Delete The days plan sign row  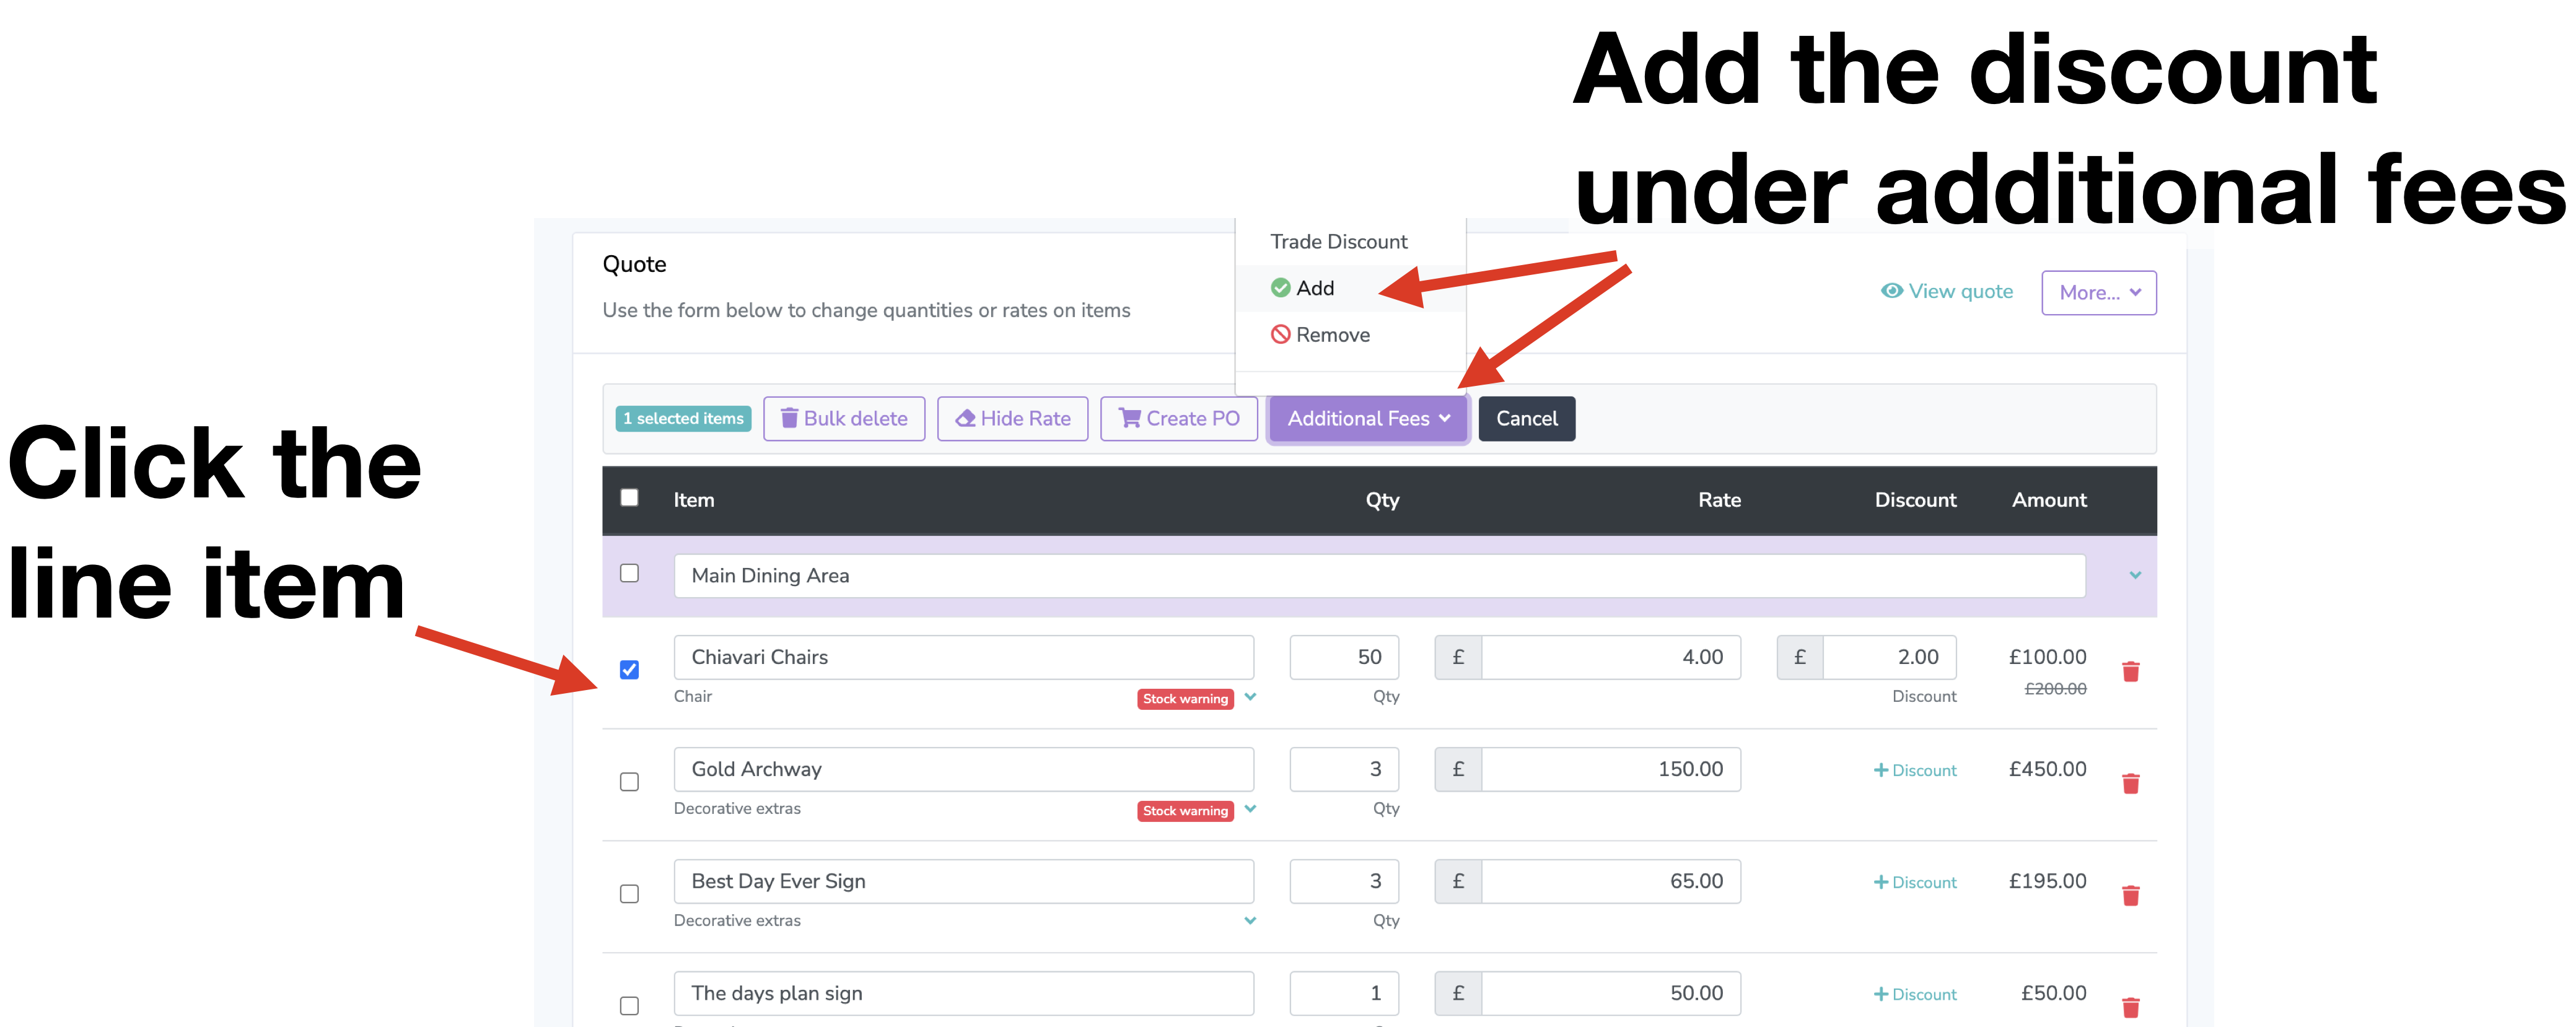[x=2130, y=1007]
